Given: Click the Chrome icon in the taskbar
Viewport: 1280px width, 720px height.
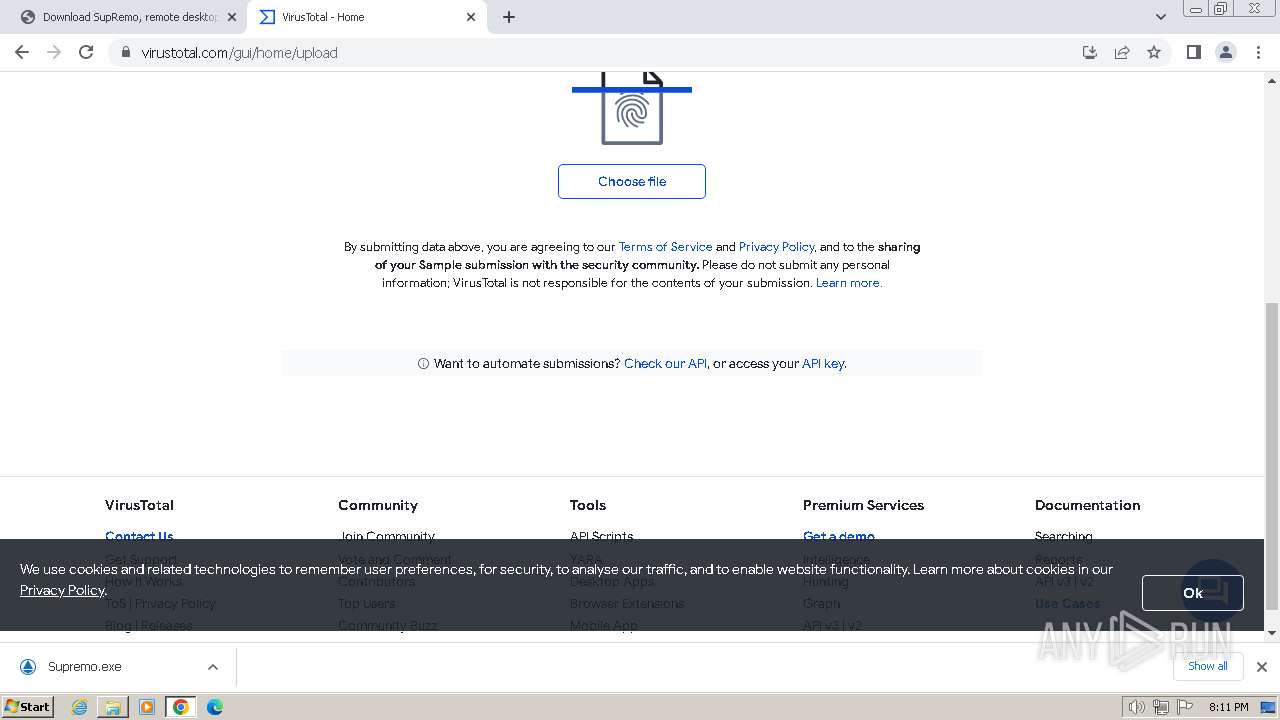Looking at the screenshot, I should pyautogui.click(x=181, y=707).
